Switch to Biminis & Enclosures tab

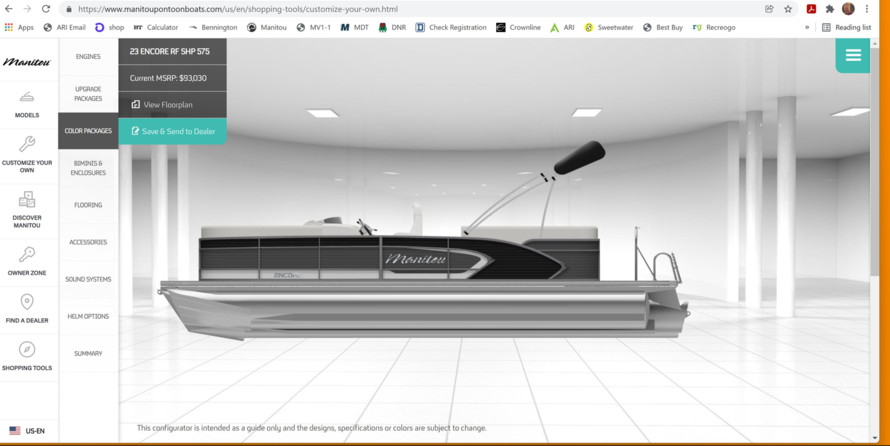88,168
